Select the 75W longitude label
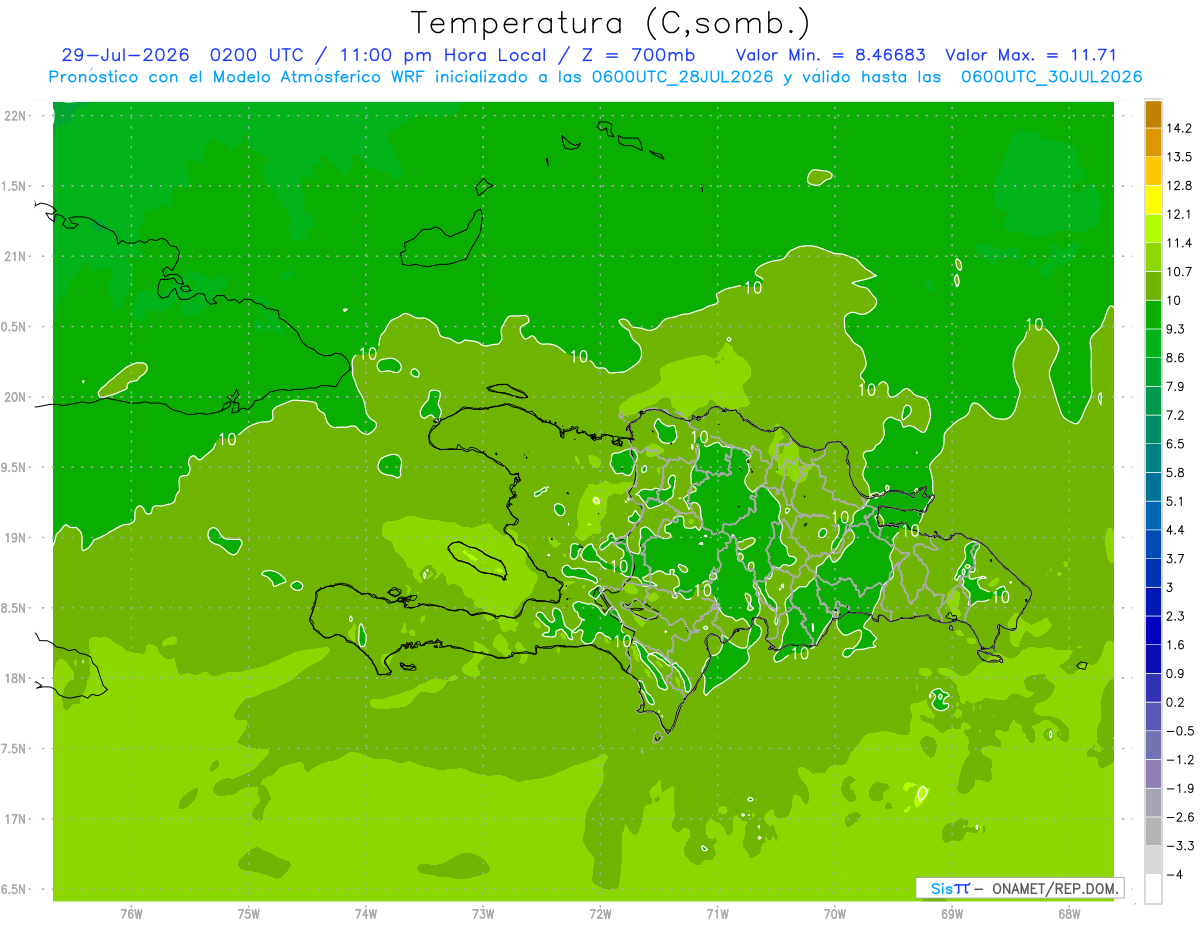Image resolution: width=1200 pixels, height=927 pixels. [x=248, y=914]
